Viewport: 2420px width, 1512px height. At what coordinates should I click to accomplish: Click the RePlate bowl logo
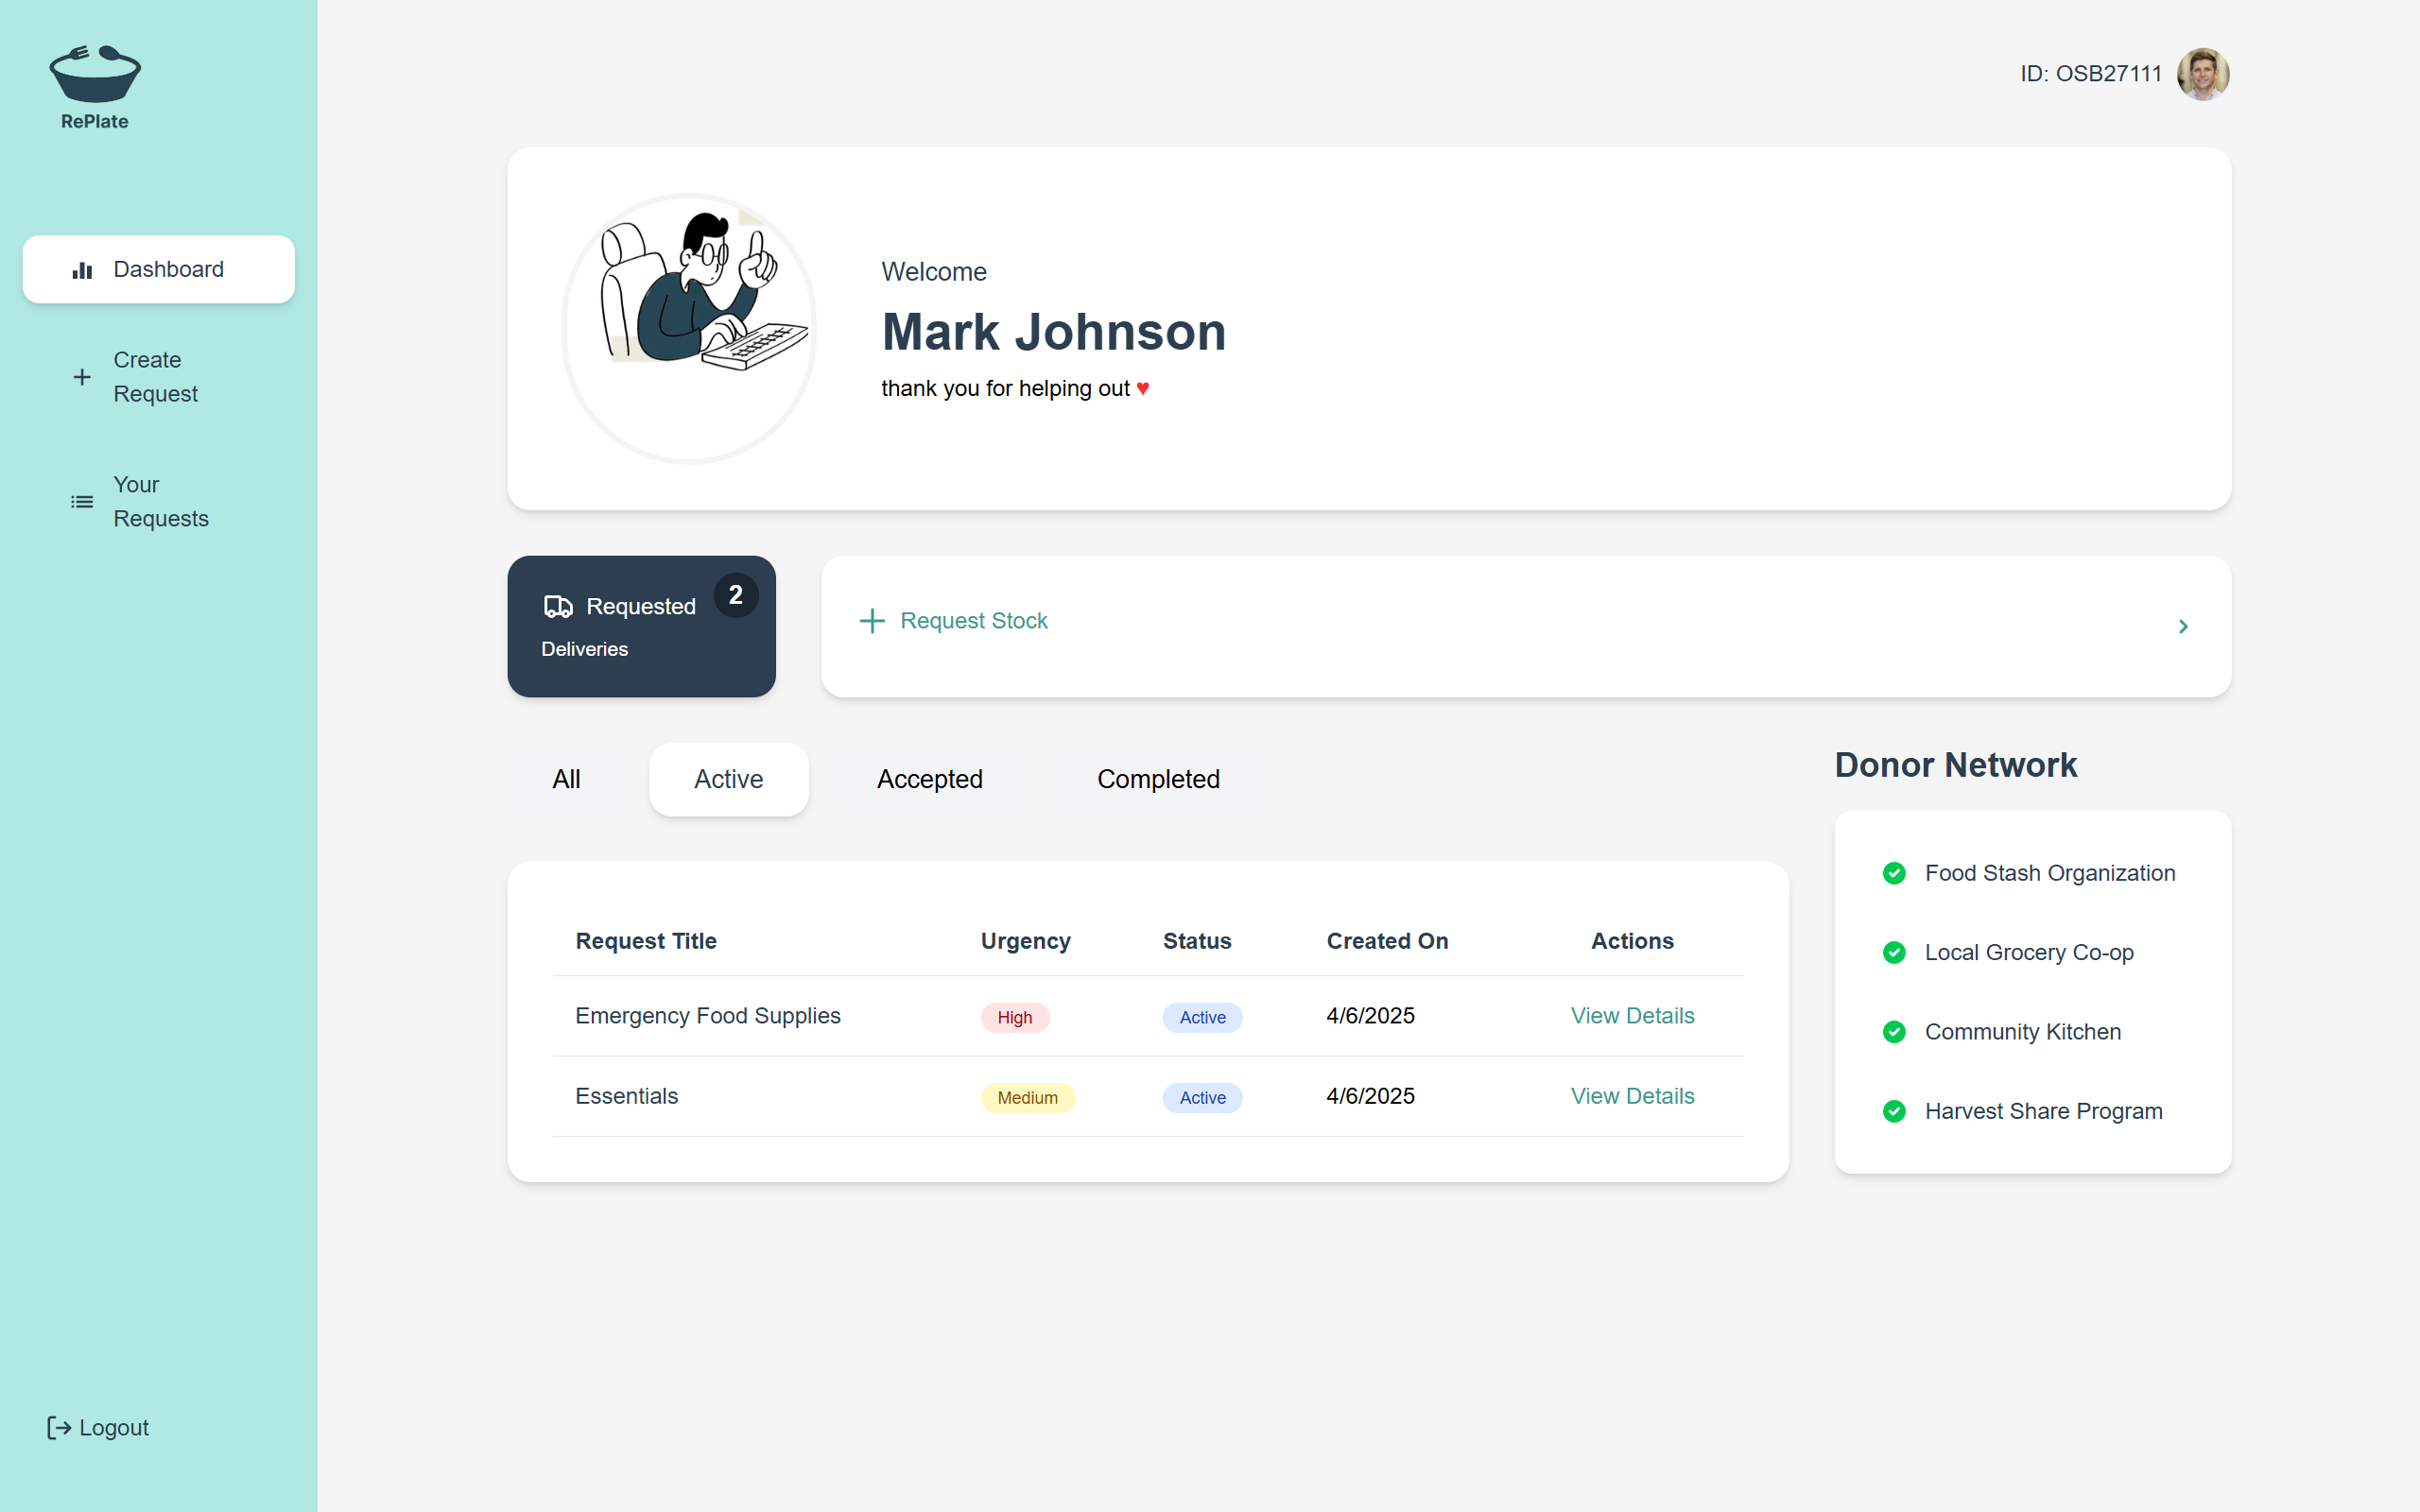coord(95,75)
